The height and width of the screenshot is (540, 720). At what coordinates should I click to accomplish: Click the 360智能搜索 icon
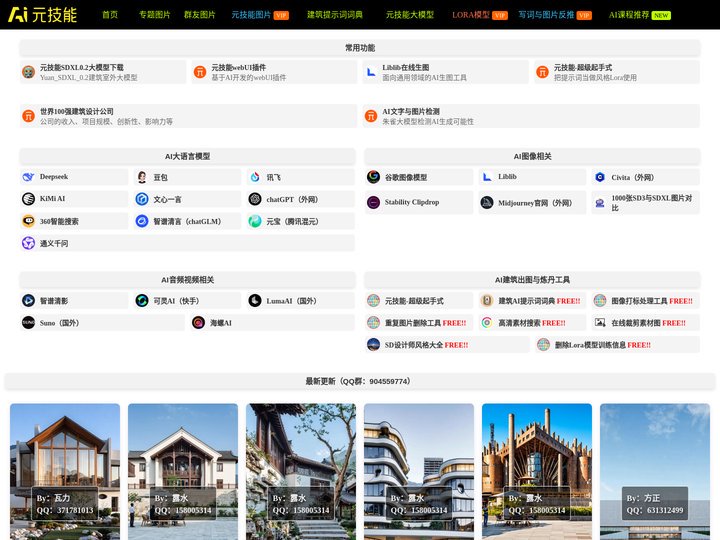28,221
